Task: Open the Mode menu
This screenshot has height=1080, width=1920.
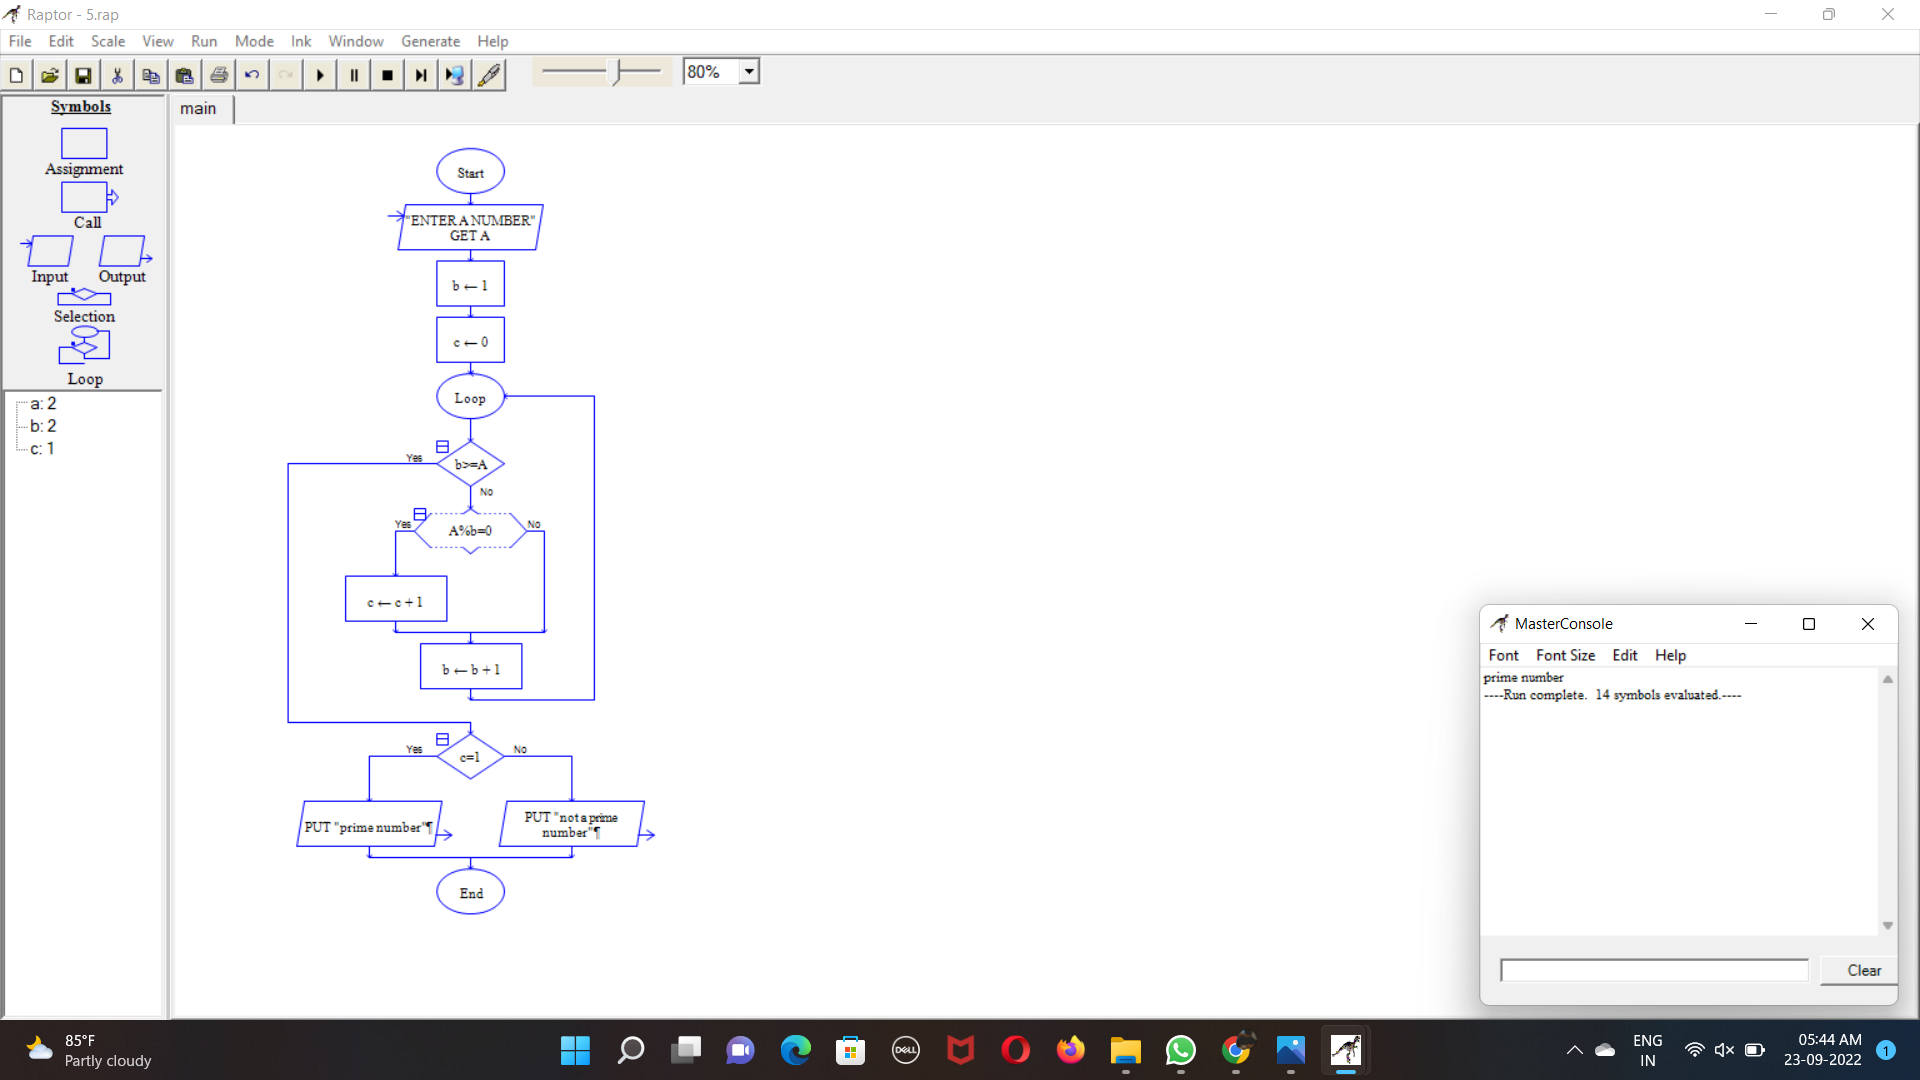Action: click(x=254, y=41)
